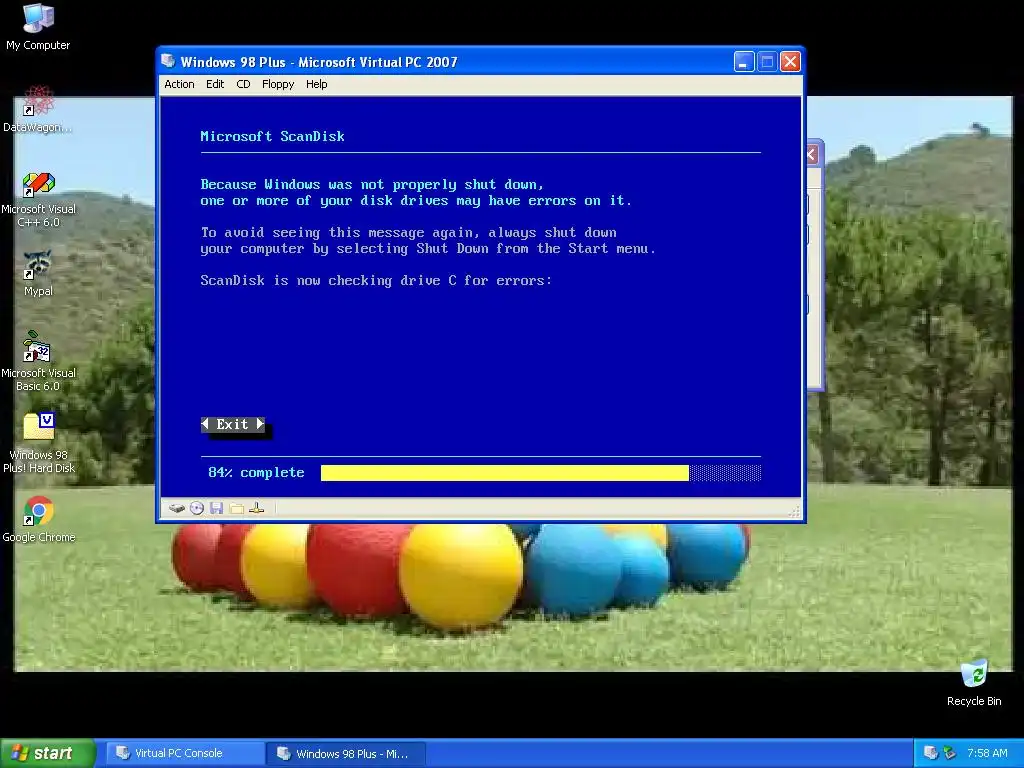Image resolution: width=1024 pixels, height=768 pixels.
Task: Minimize the Windows 98 Plus Virtual PC window
Action: pos(744,62)
